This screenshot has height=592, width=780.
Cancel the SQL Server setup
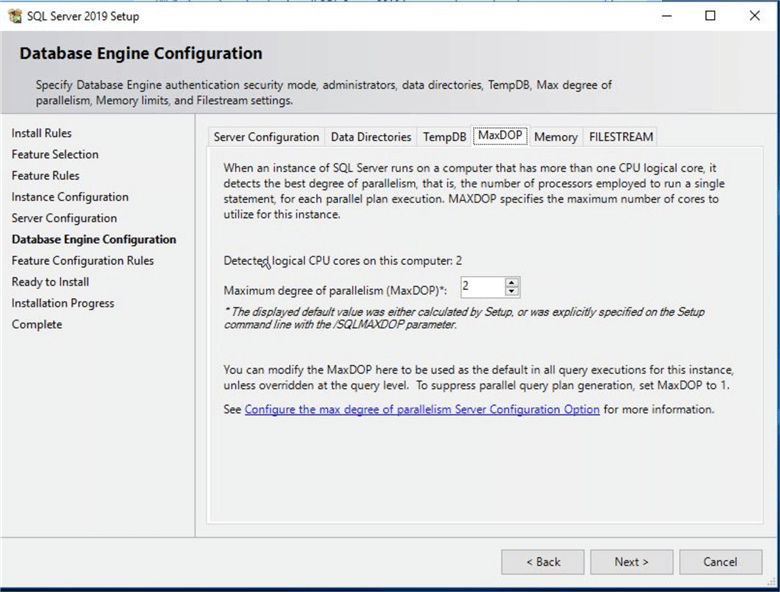tap(720, 562)
